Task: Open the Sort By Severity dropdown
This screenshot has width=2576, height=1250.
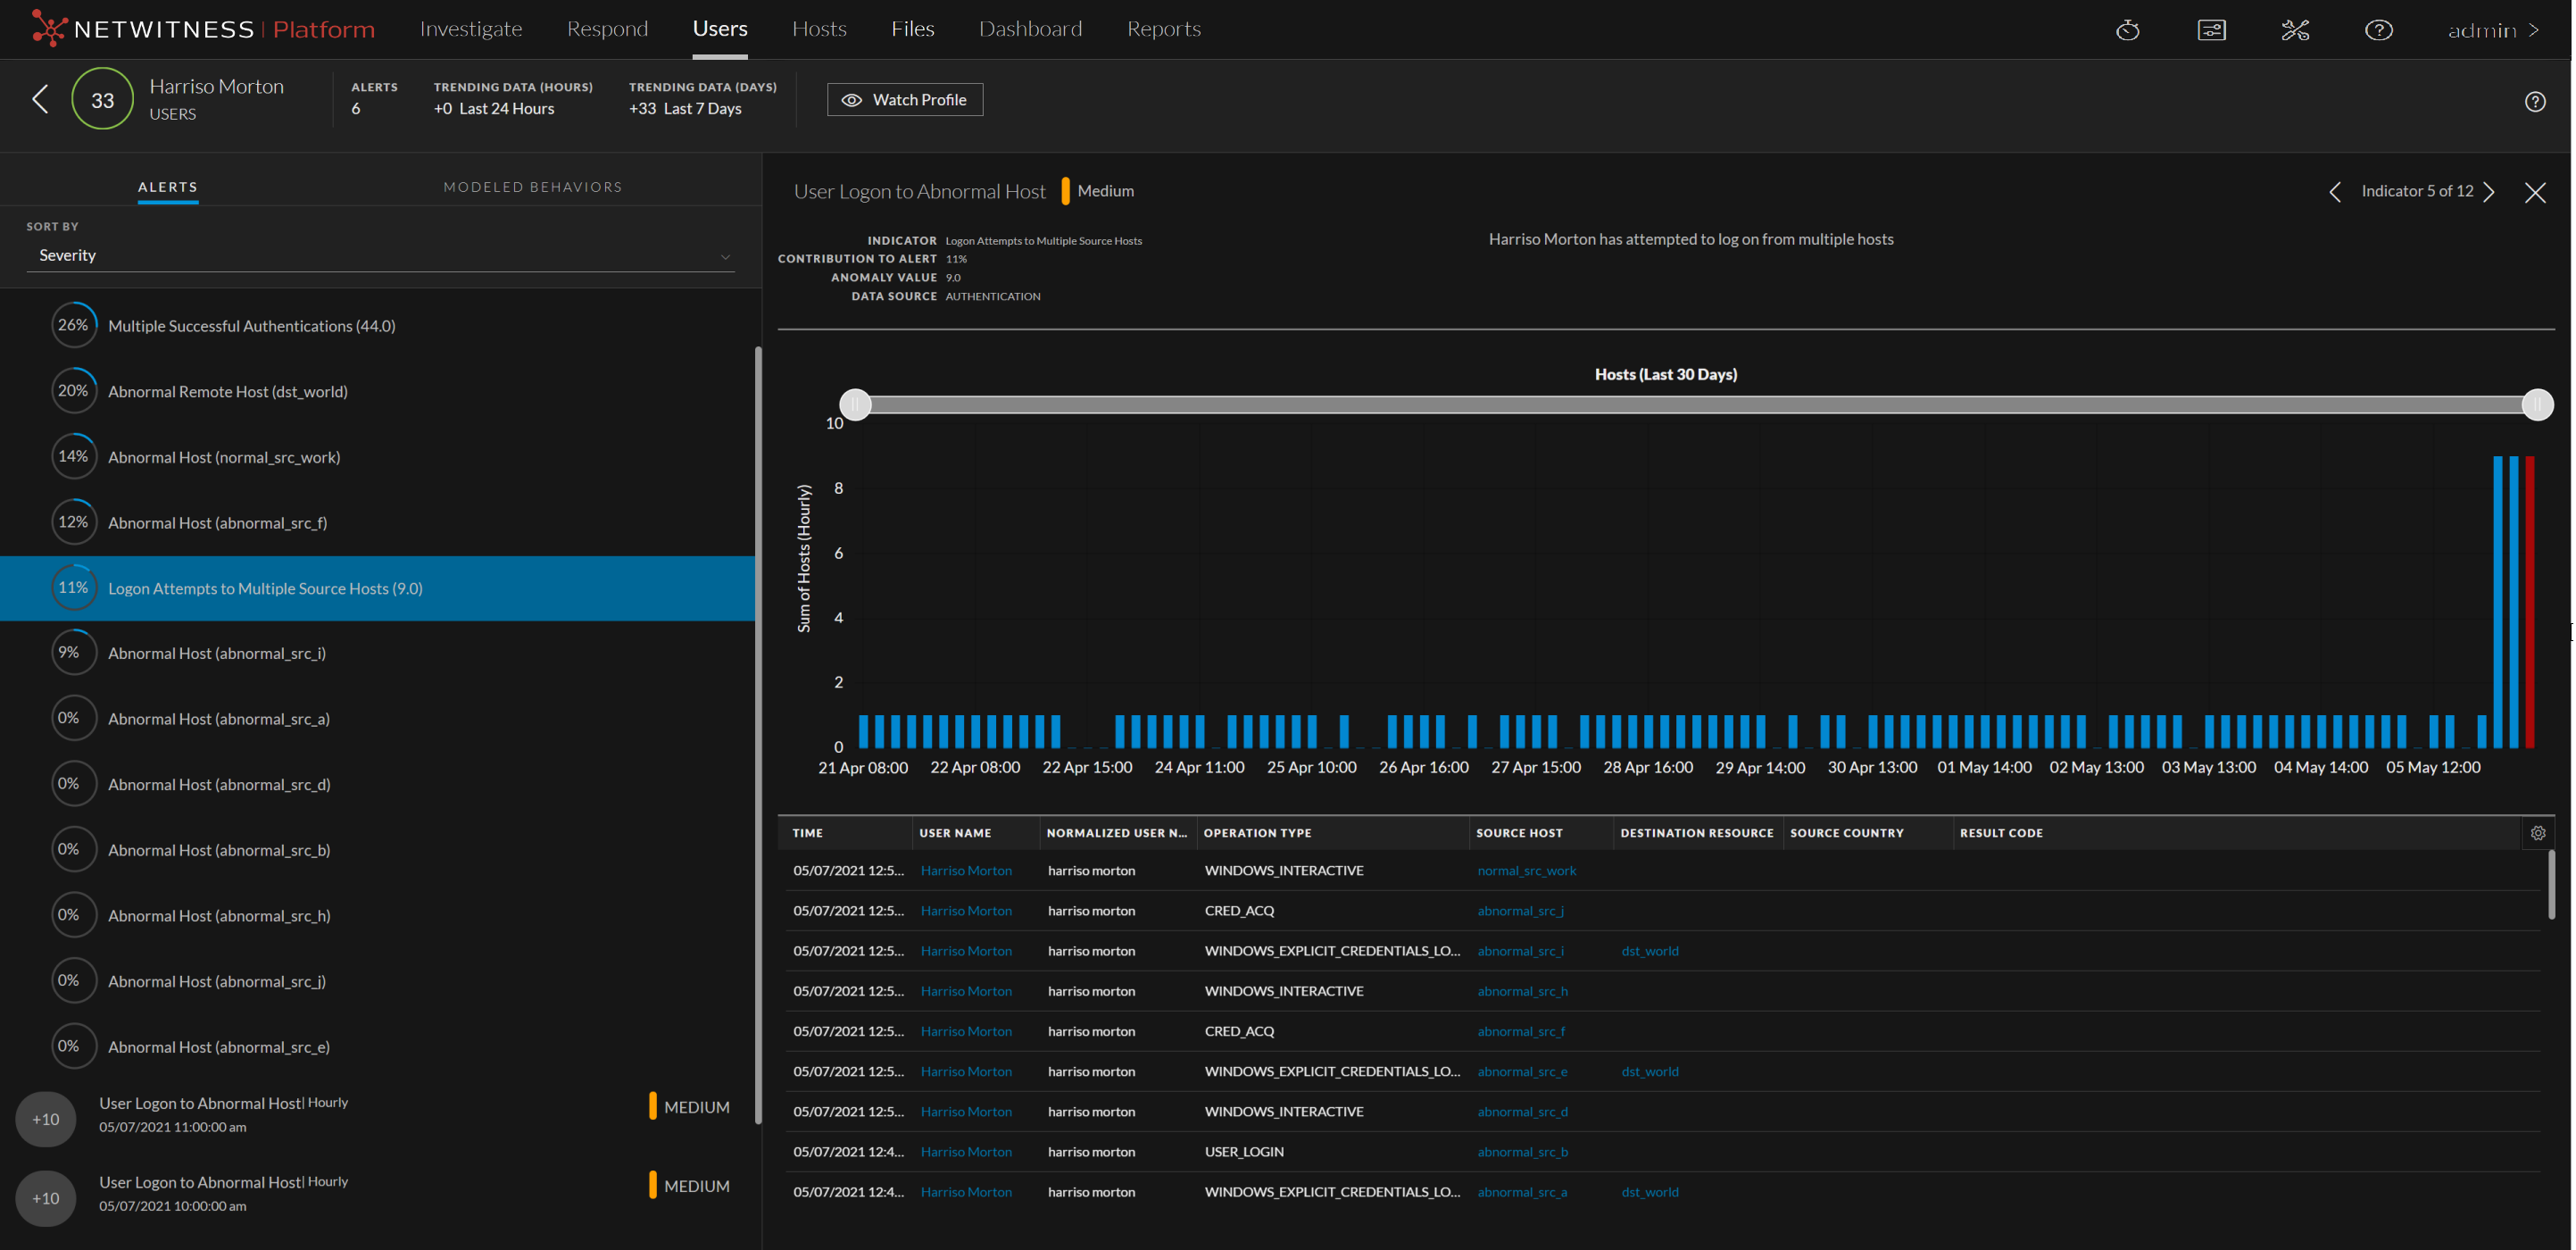Action: click(x=380, y=256)
